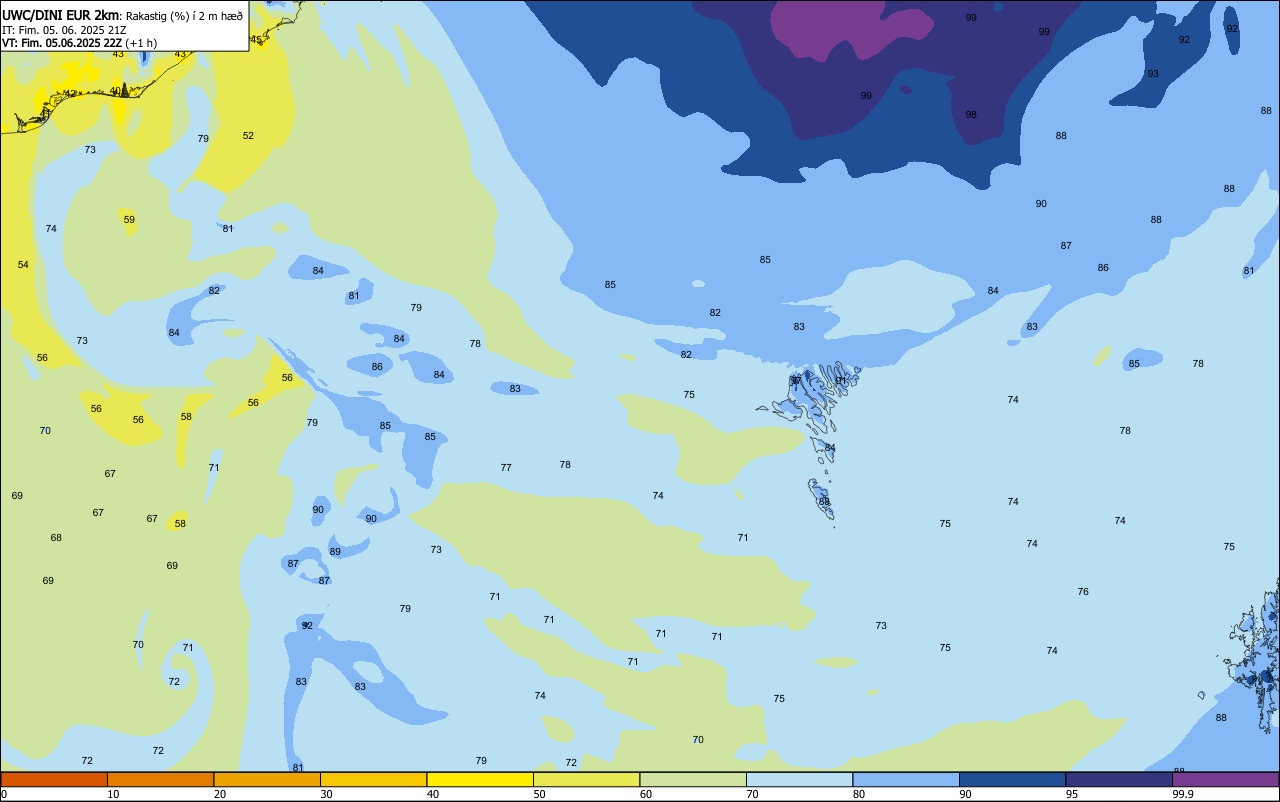The height and width of the screenshot is (802, 1280).
Task: Click the map value '59'
Action: [129, 220]
